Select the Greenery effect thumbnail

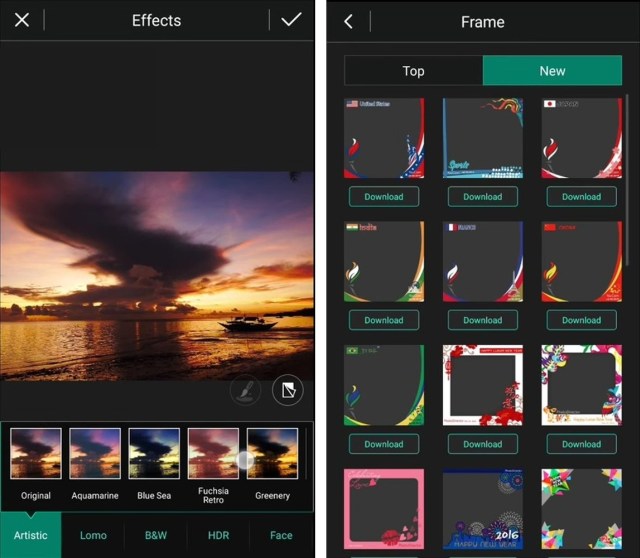272,454
